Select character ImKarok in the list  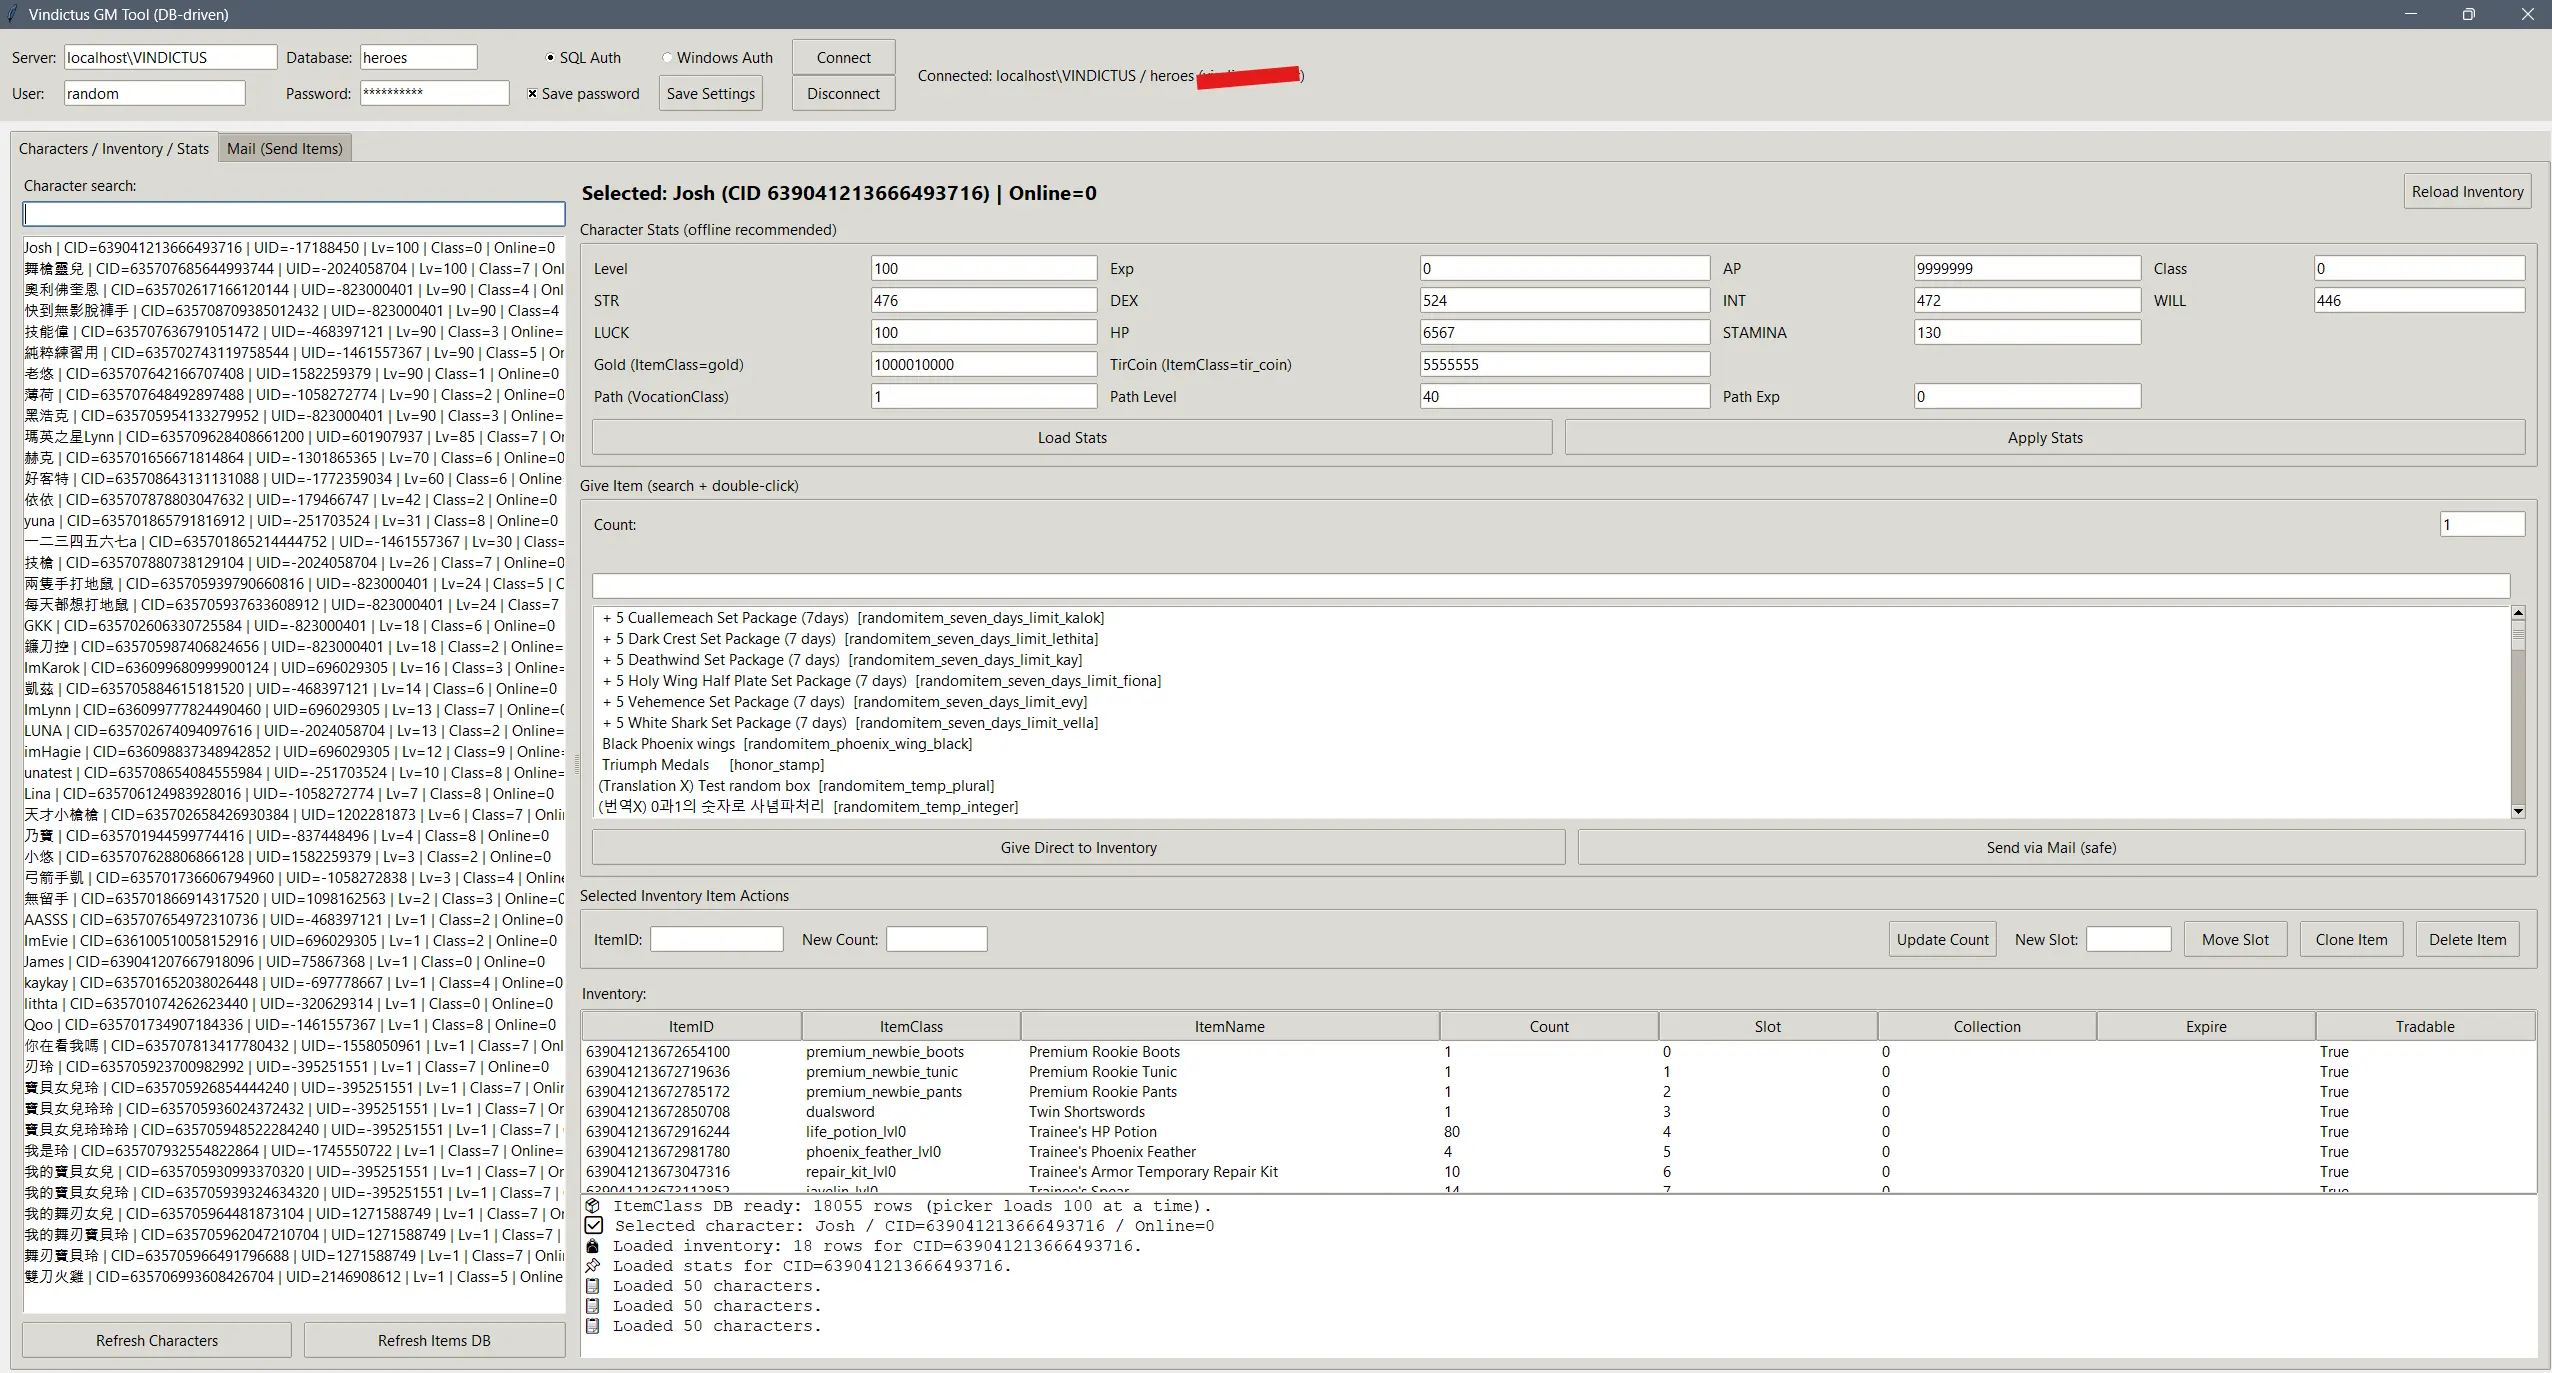(x=294, y=668)
